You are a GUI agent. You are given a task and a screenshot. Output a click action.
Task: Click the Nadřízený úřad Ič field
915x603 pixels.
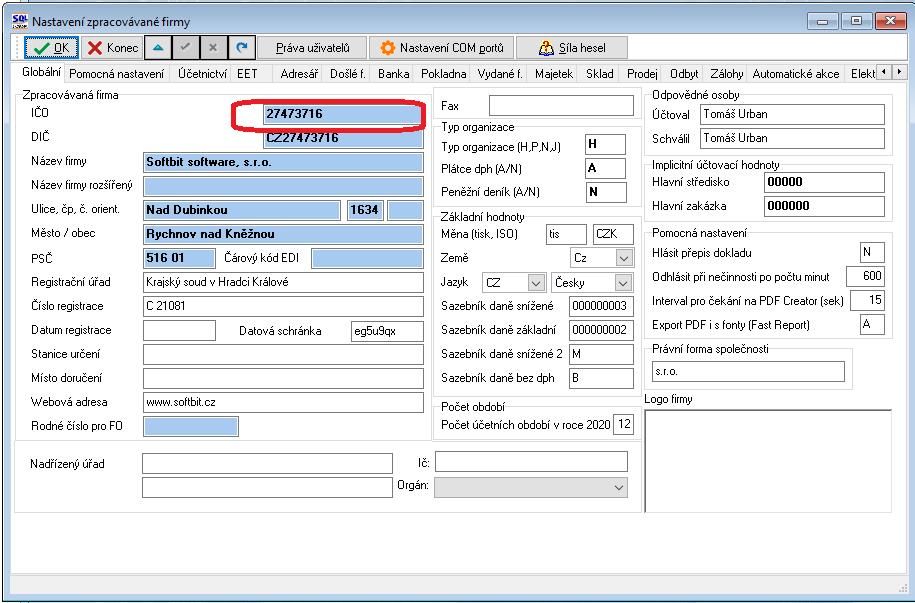pos(531,461)
